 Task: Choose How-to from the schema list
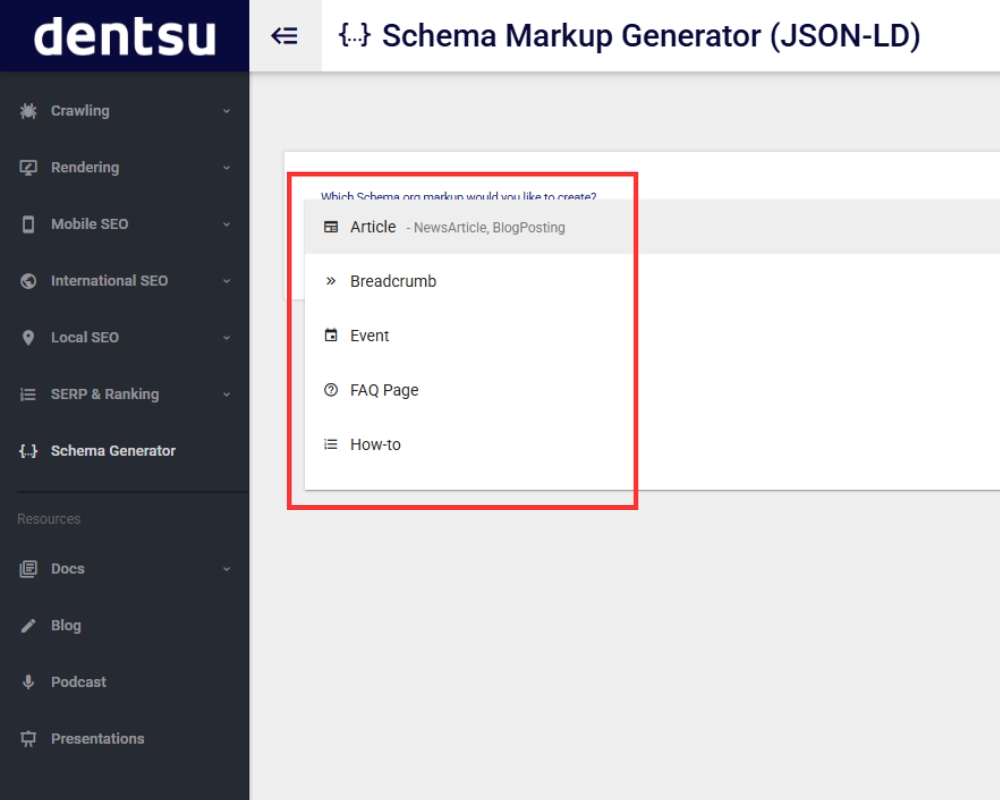[x=652, y=445]
